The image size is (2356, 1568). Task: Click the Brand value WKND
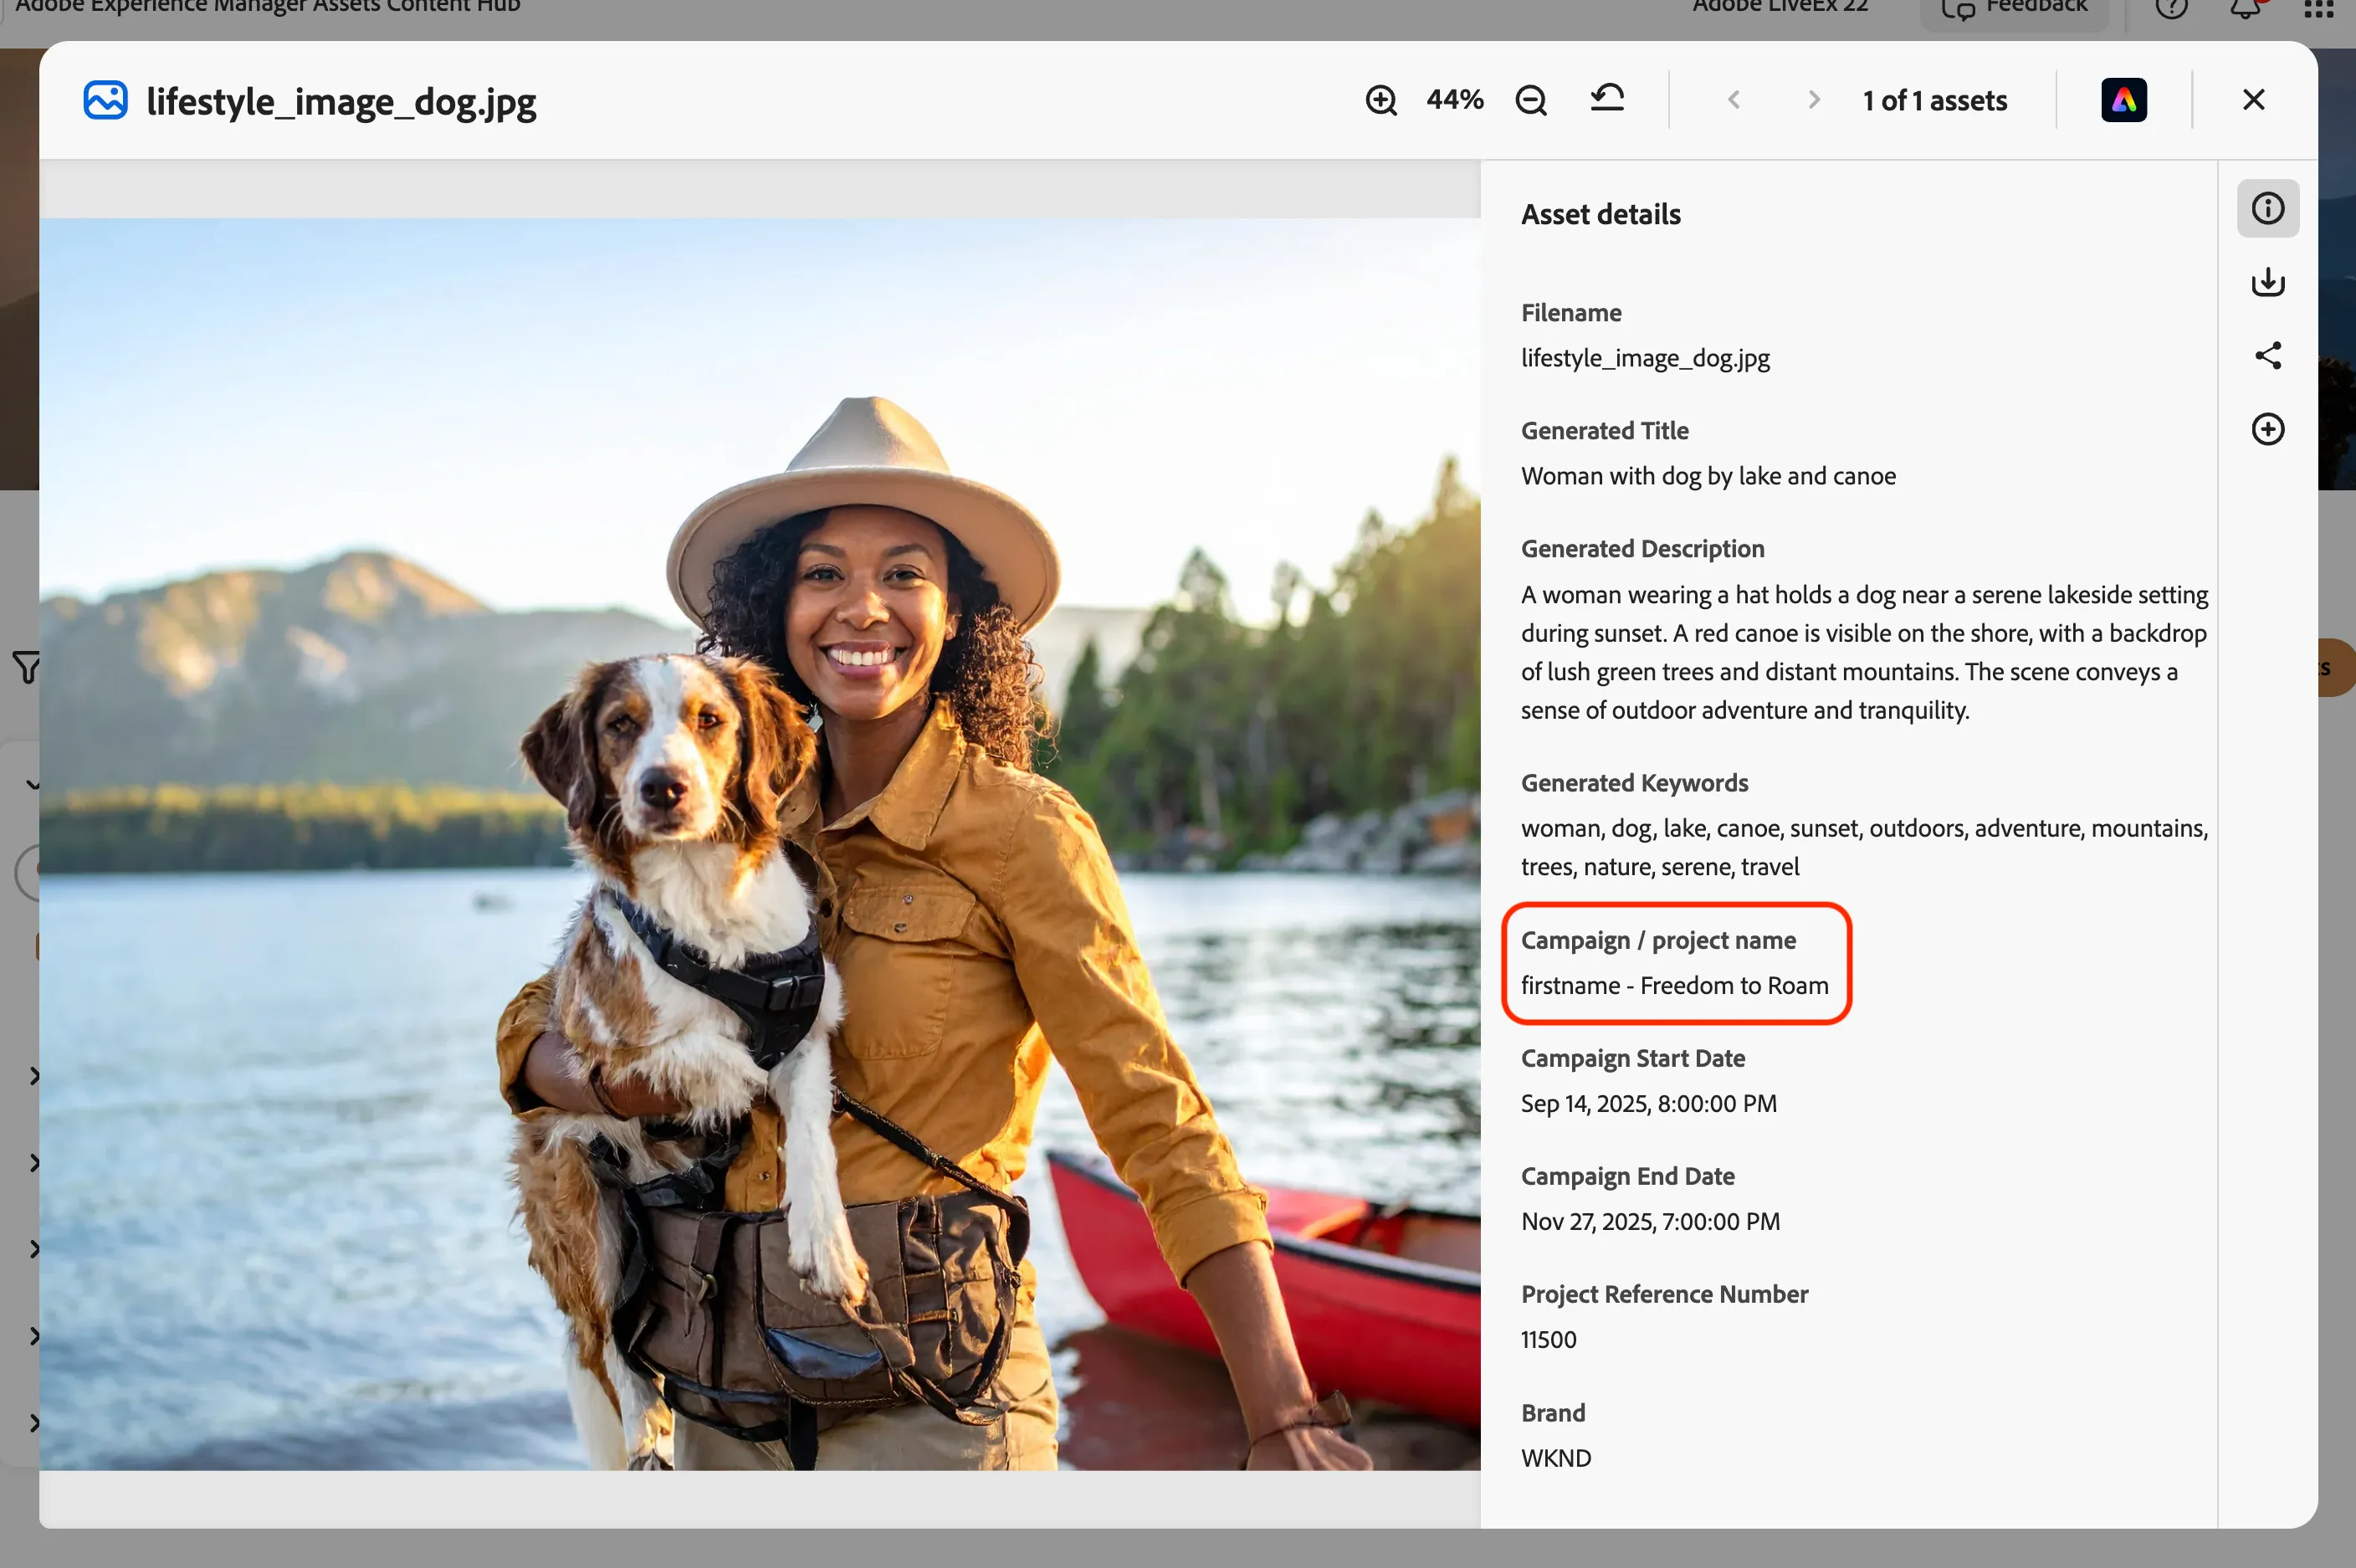[1556, 1459]
